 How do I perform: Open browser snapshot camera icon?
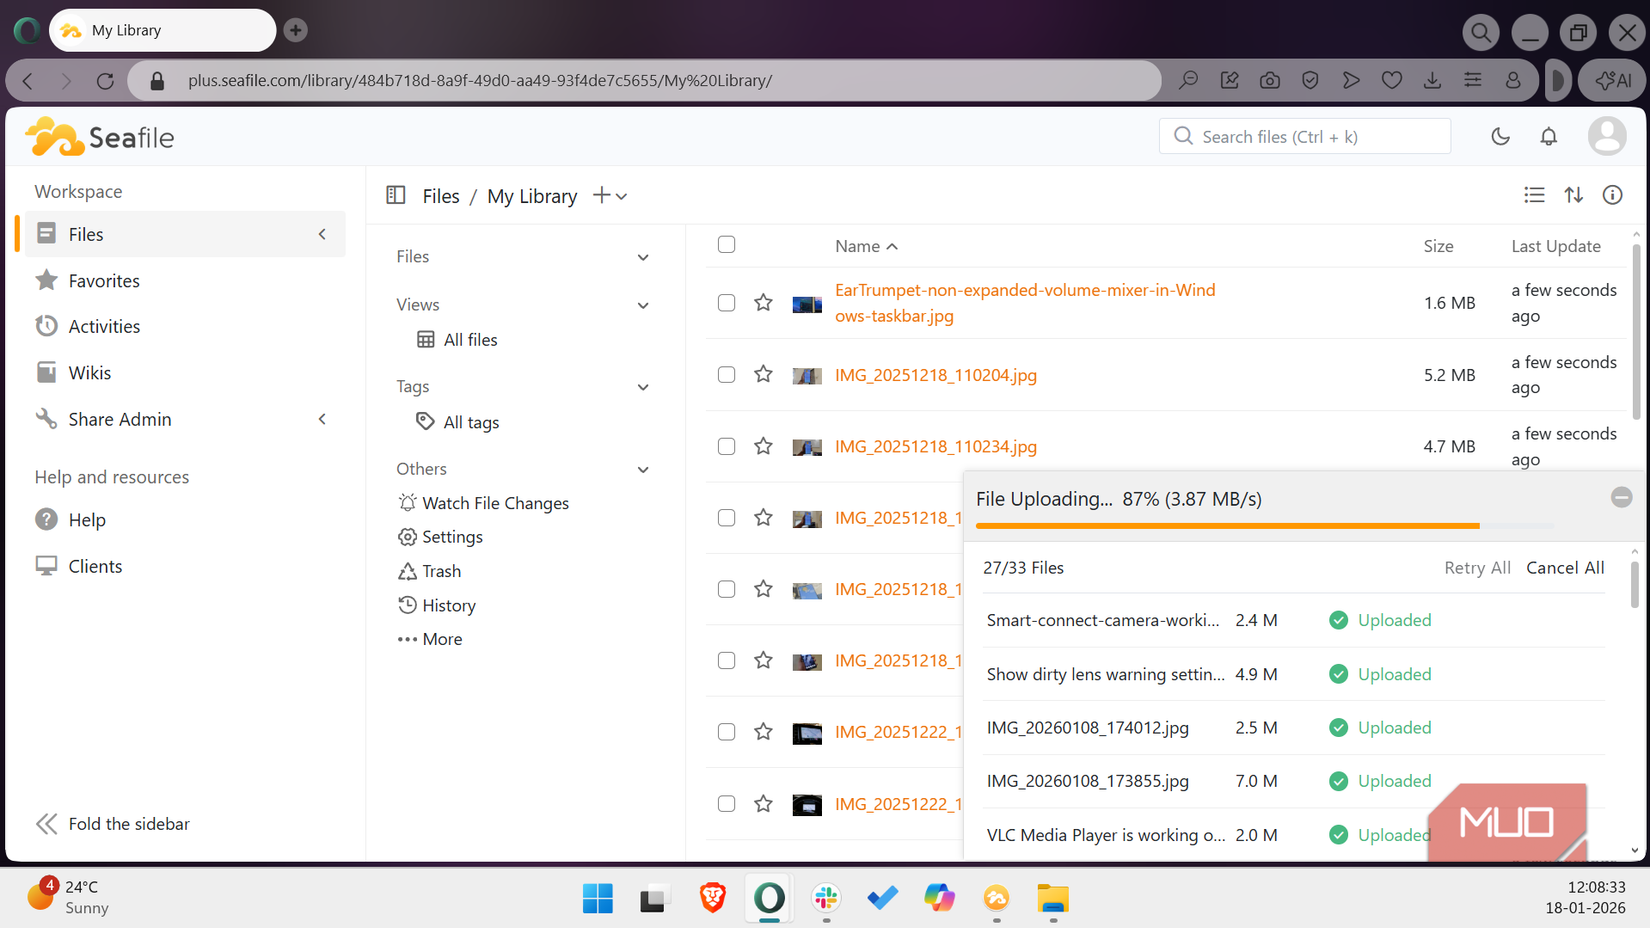tap(1270, 81)
